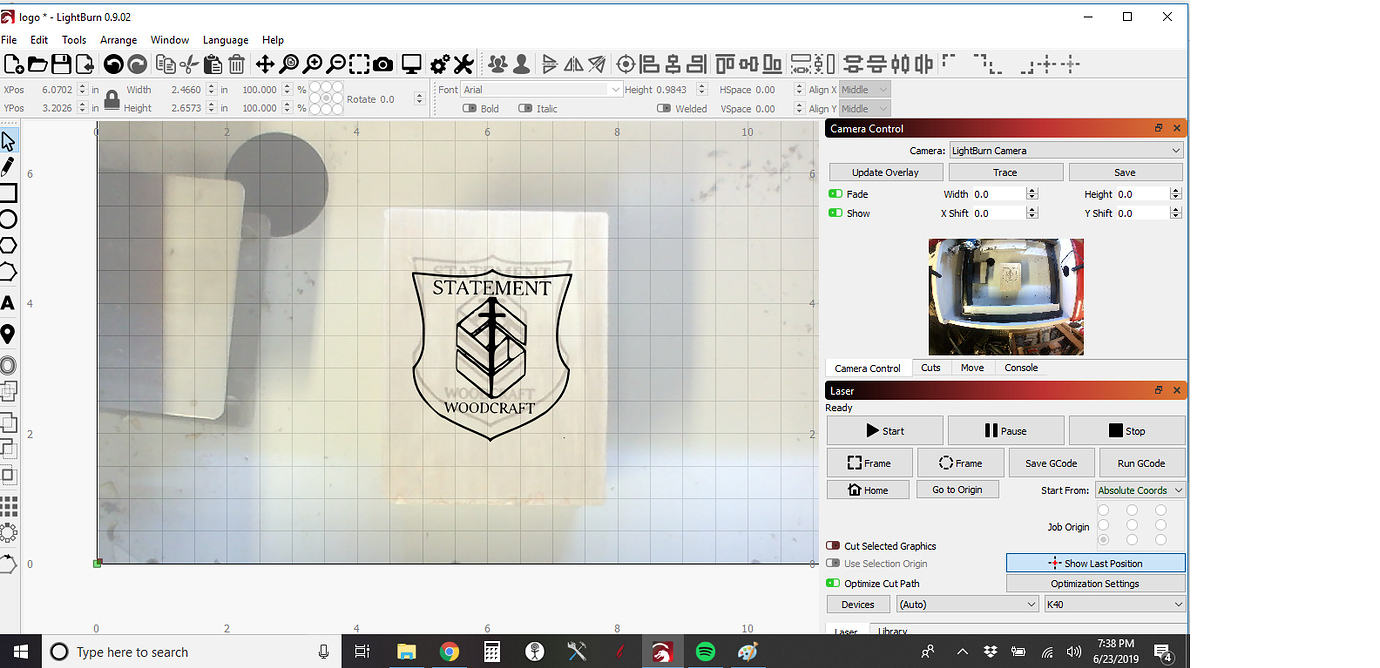Toggle the Use Selection Origin switch
Image resolution: width=1380 pixels, height=668 pixels.
833,564
